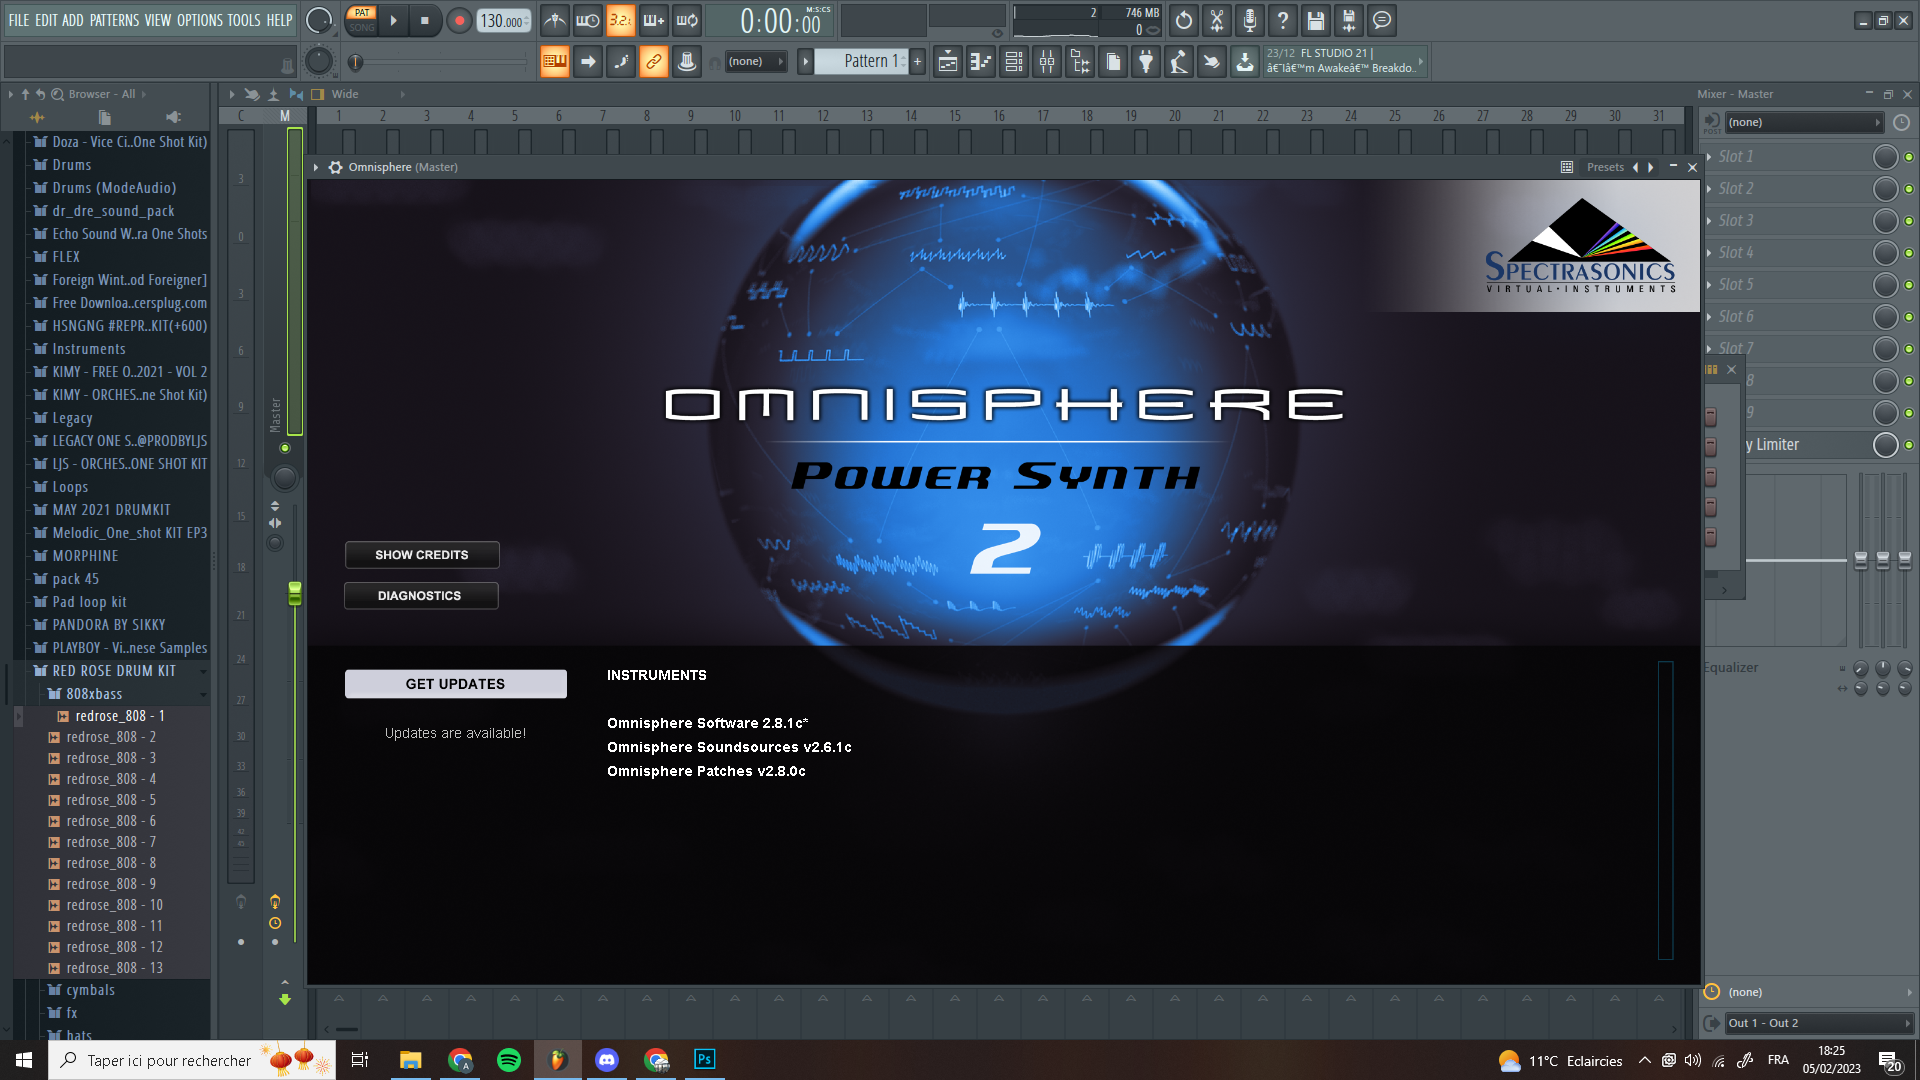The width and height of the screenshot is (1920, 1080).
Task: Click the Omnisphere gear settings icon
Action: 336,167
